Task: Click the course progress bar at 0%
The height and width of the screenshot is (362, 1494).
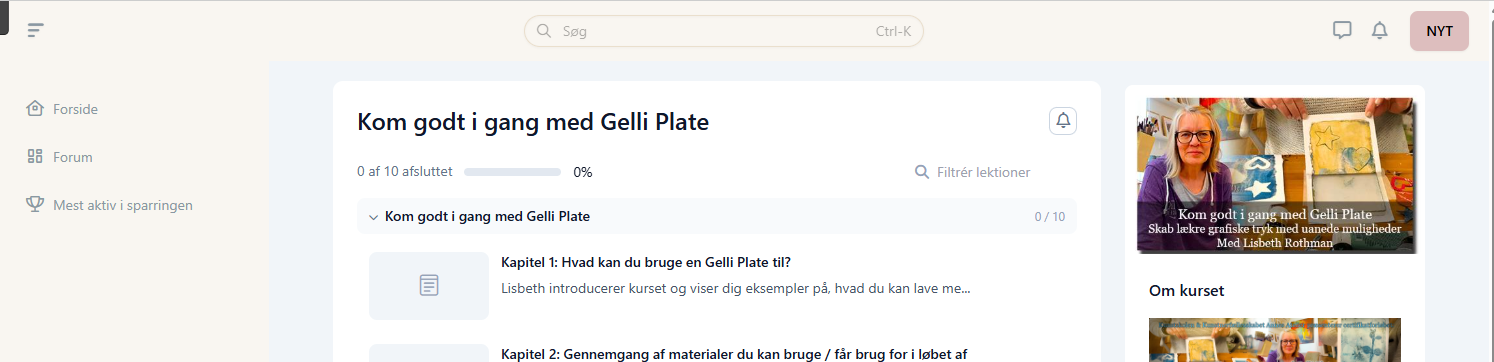Action: (512, 172)
